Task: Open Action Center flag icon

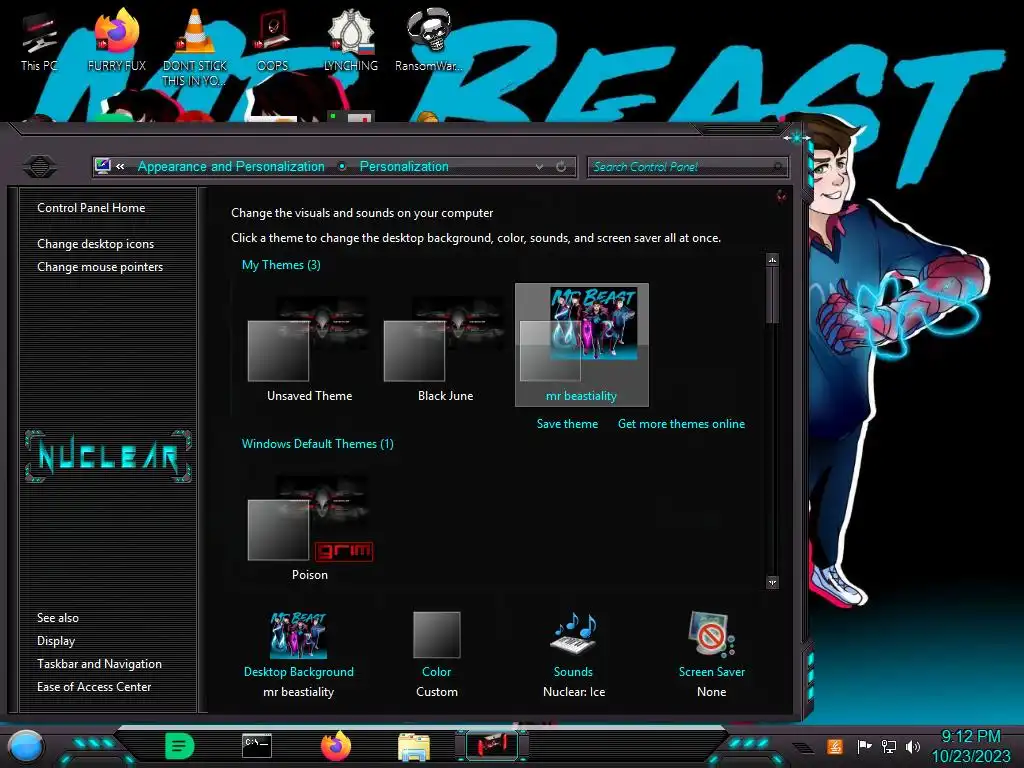Action: tap(864, 746)
